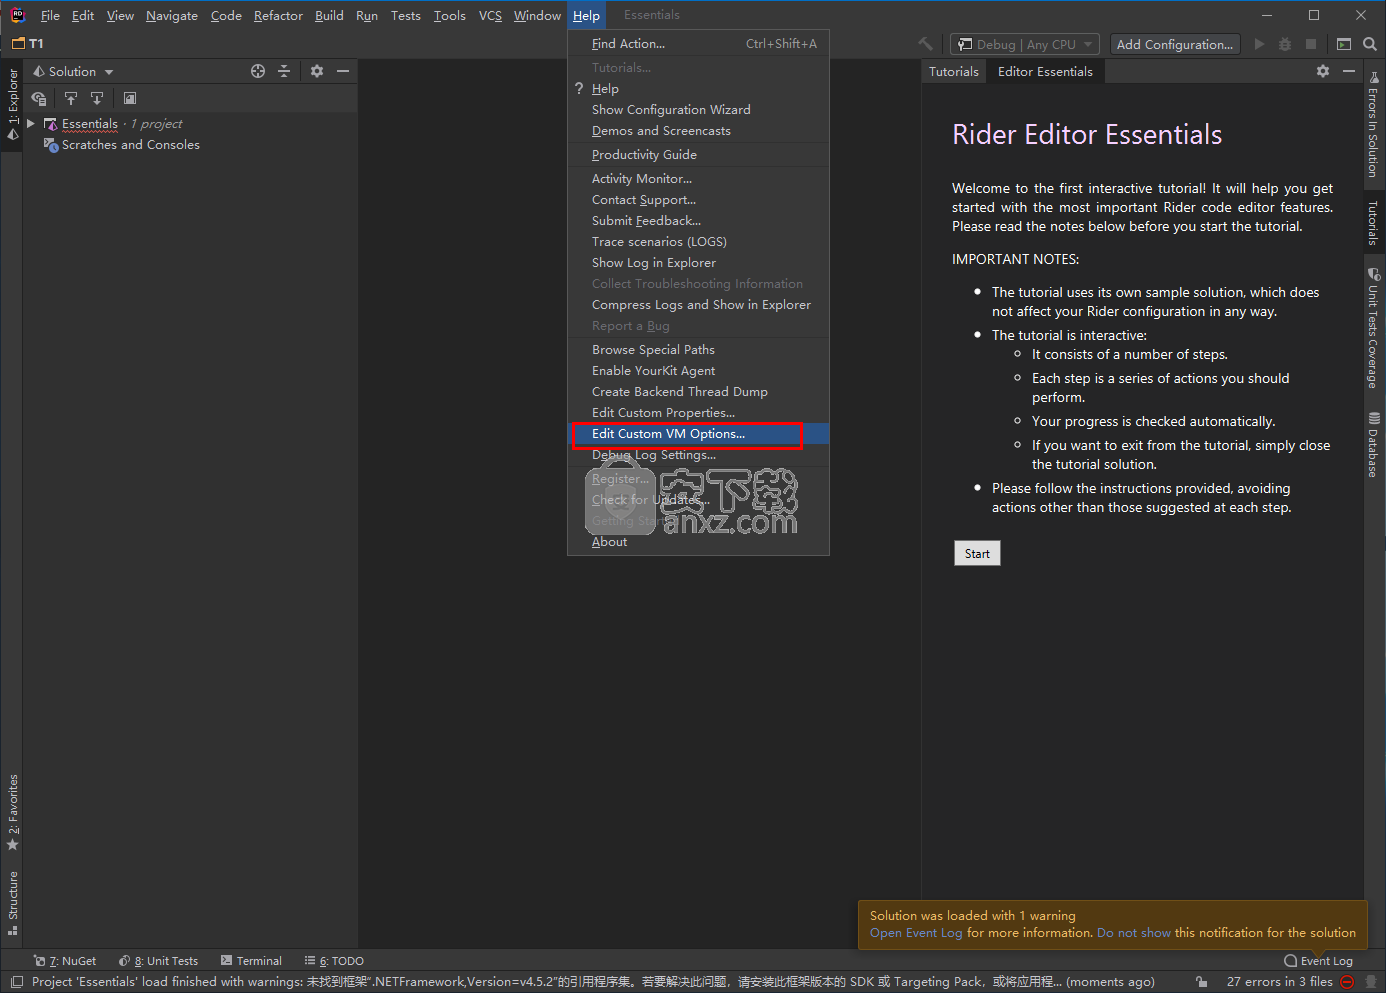
Task: Click the Open Event Log link
Action: [x=916, y=933]
